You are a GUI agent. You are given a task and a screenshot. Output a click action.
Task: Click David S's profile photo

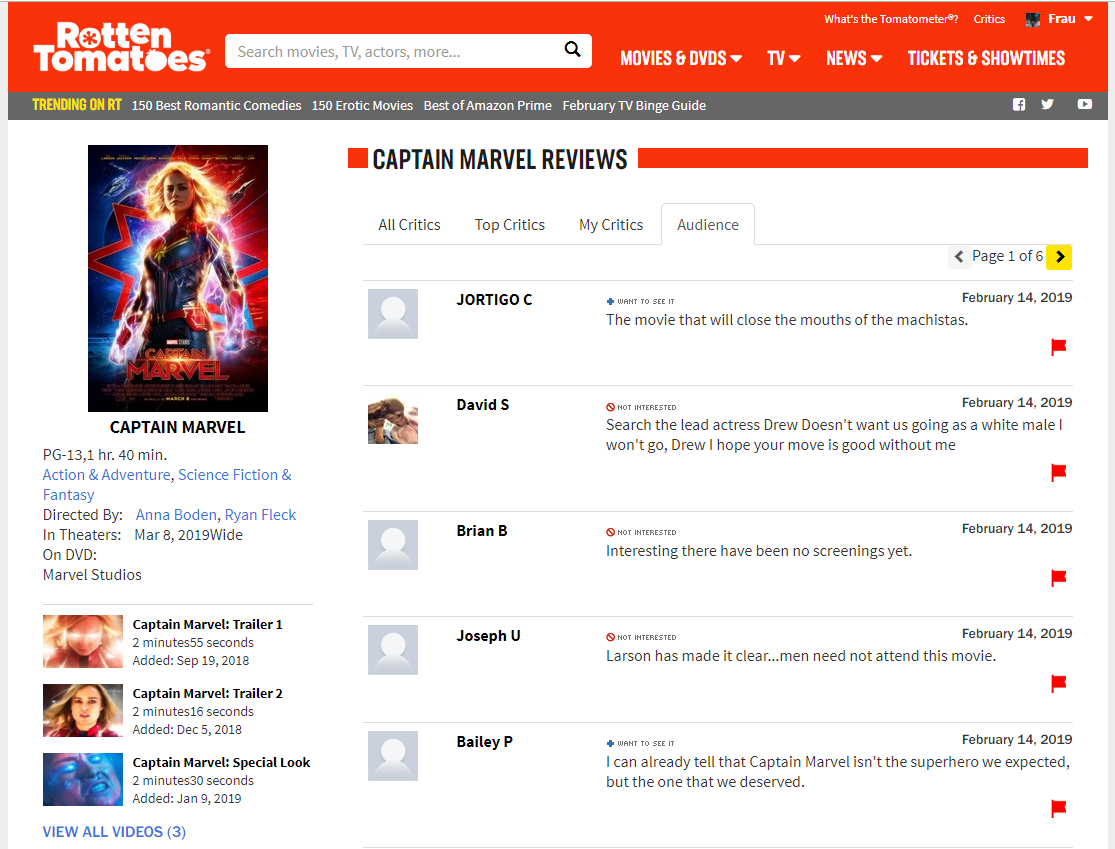(393, 419)
